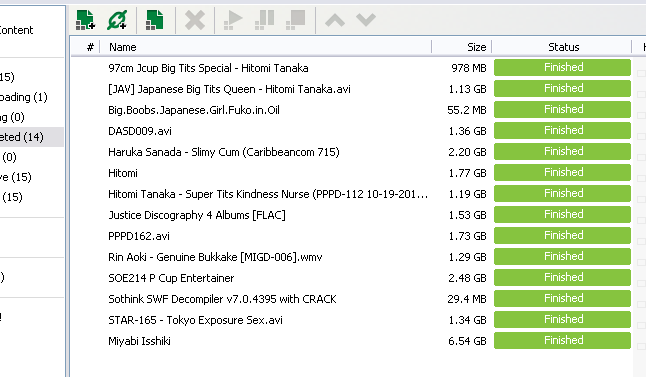Click the 2.20 GB size cell
The height and width of the screenshot is (377, 646).
click(x=467, y=152)
